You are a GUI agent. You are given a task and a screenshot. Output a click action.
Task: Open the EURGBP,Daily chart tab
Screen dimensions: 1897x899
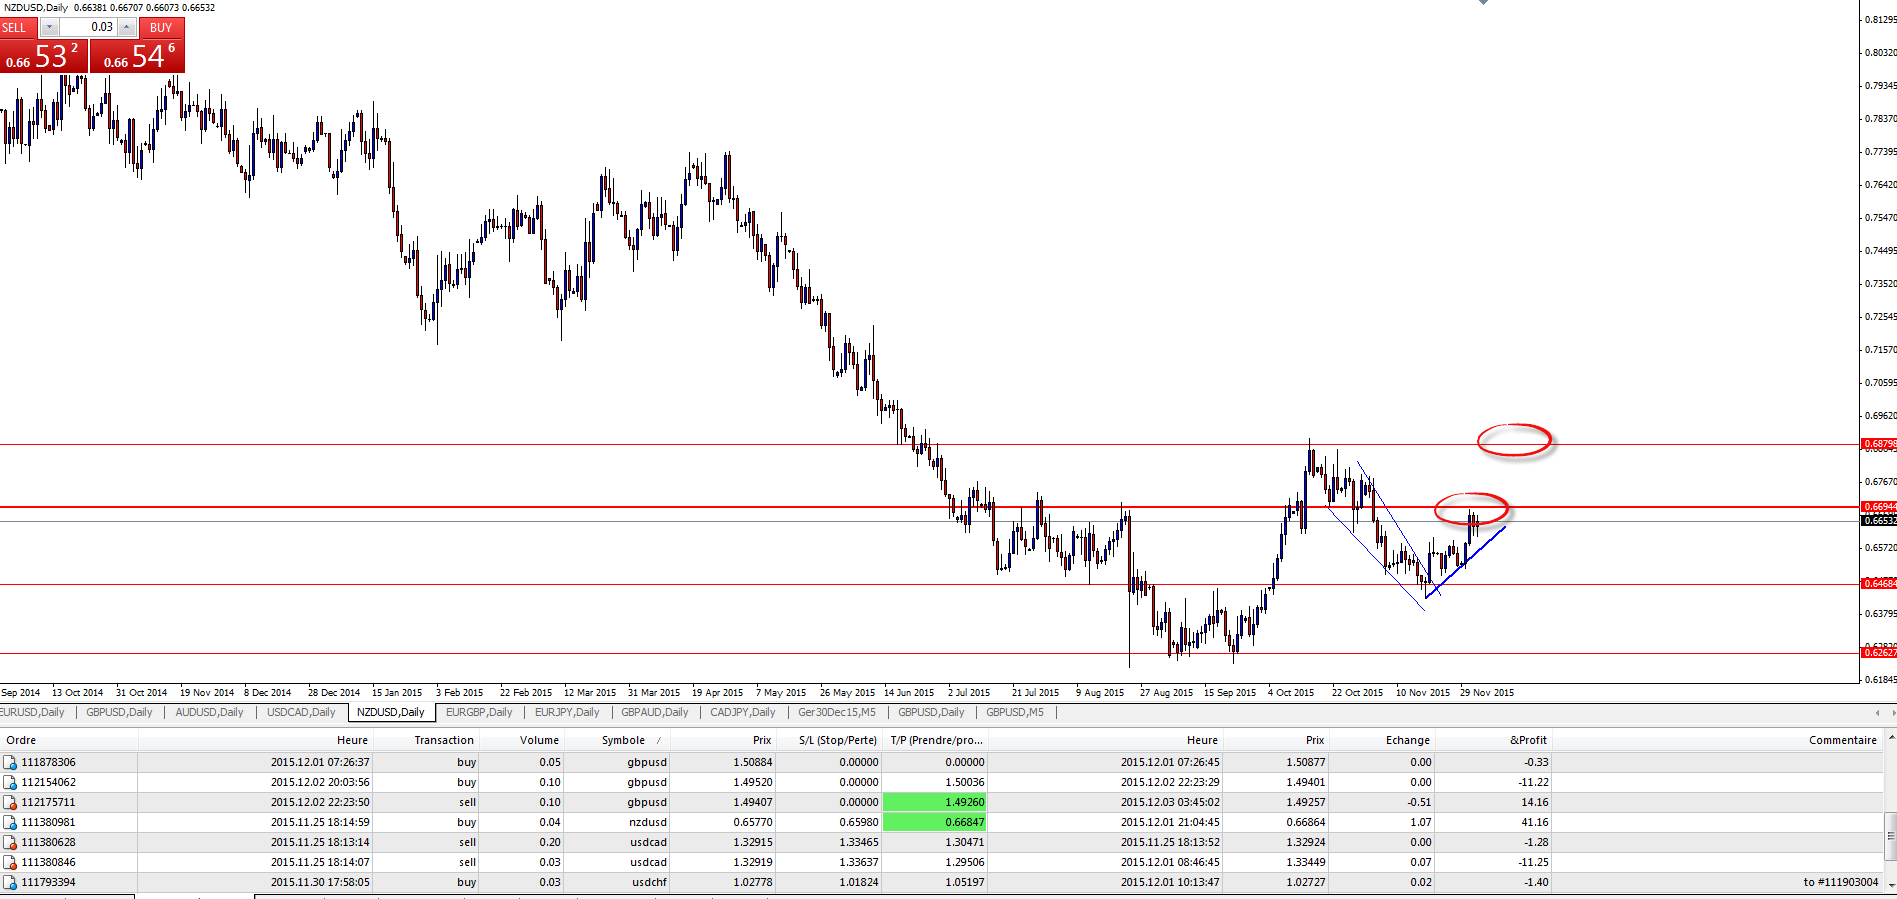pos(478,712)
